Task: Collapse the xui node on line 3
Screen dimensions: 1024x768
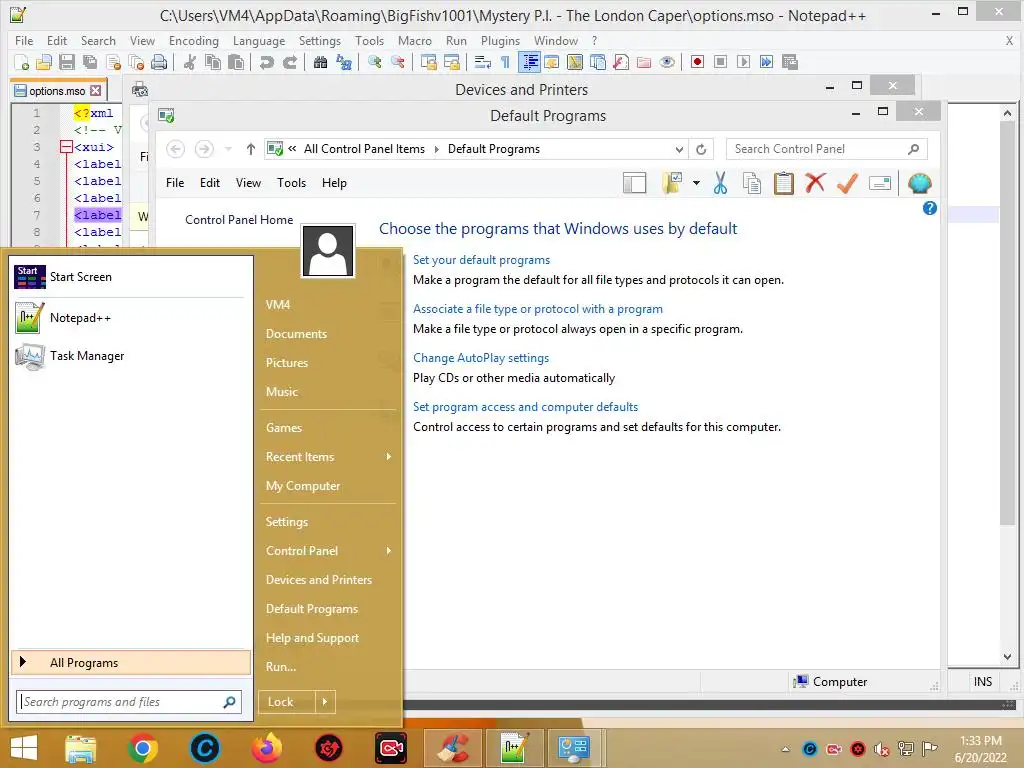Action: coord(66,147)
